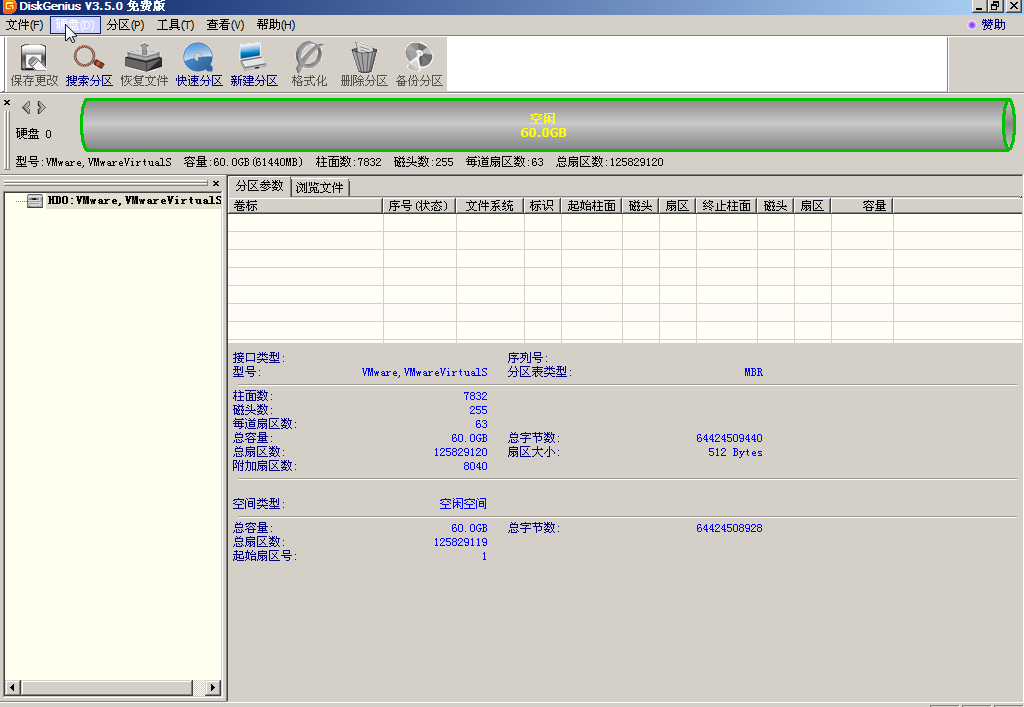Screen dimensions: 1024x707
Task: Start 快速分区 (Quick Partition) from the toolbar
Action: [199, 64]
